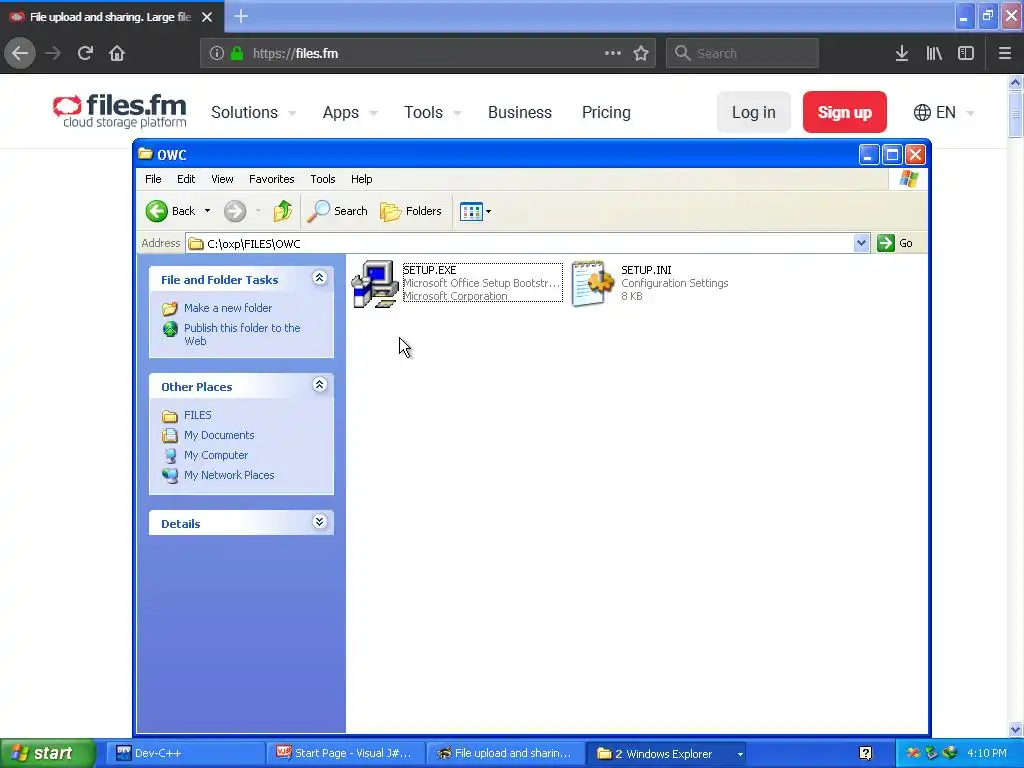Open the Back button history dropdown
Screen dimensions: 1024x768
pyautogui.click(x=207, y=211)
